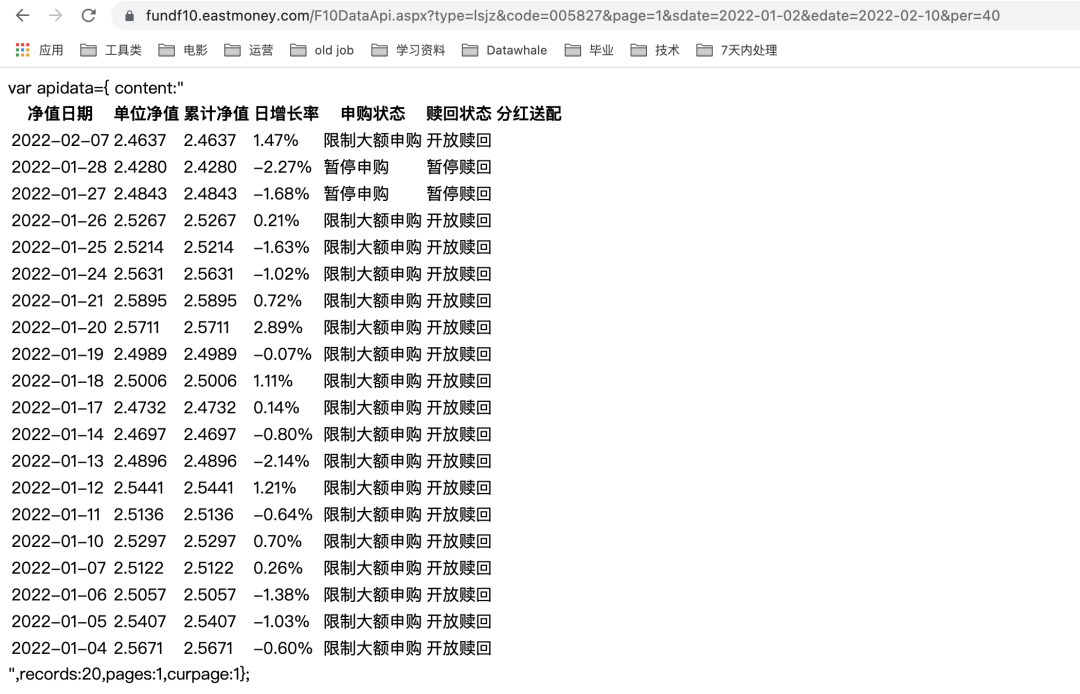Click date cell 2022-01-26
The width and height of the screenshot is (1080, 694).
tap(59, 221)
